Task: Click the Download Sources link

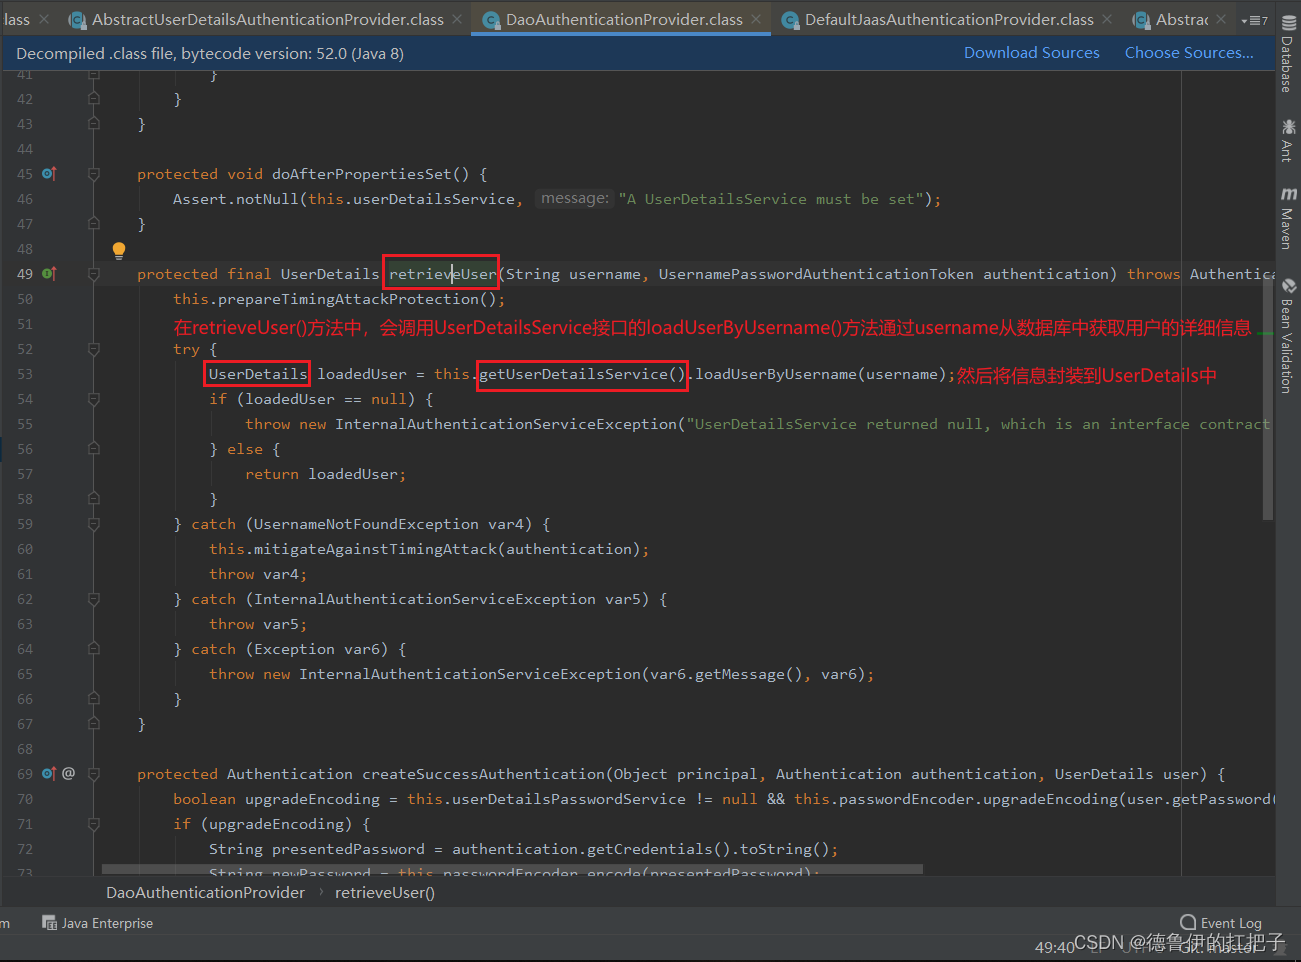Action: pos(1032,53)
